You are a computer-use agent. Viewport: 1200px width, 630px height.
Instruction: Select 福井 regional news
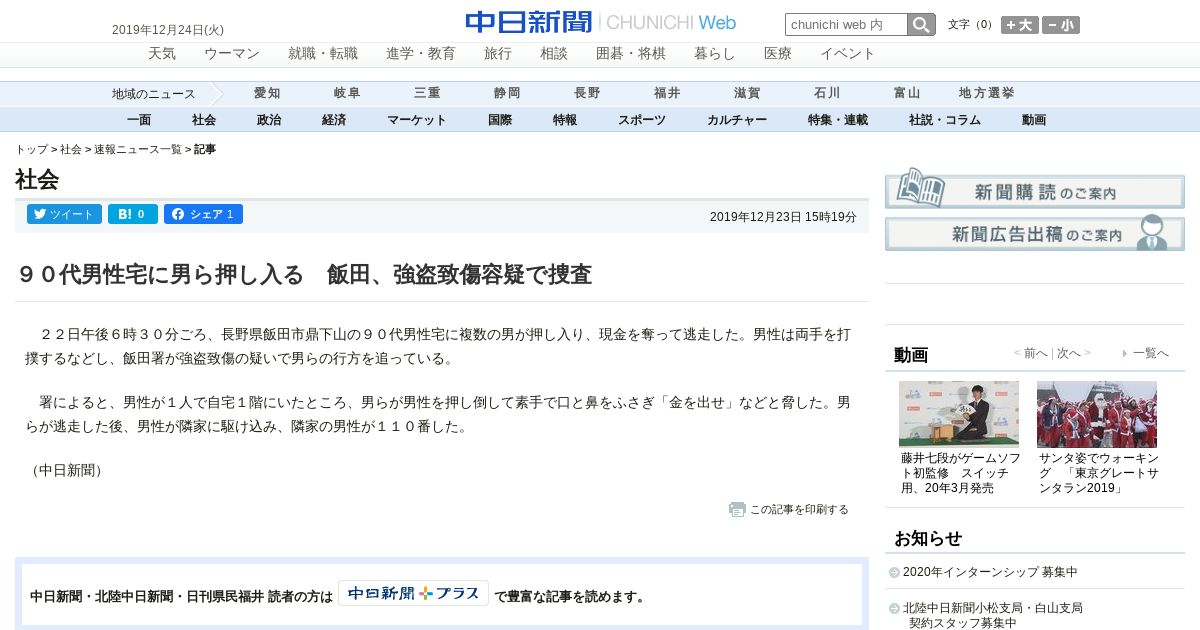pyautogui.click(x=667, y=93)
